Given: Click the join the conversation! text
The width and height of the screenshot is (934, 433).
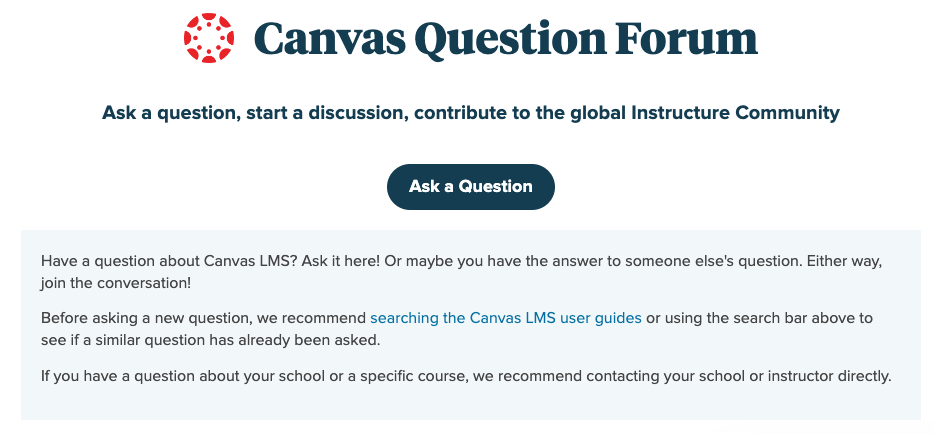Looking at the screenshot, I should click(116, 284).
